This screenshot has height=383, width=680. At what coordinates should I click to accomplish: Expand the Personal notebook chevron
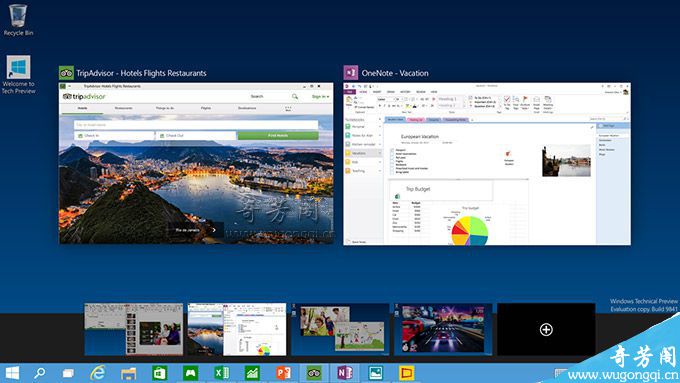(x=380, y=127)
